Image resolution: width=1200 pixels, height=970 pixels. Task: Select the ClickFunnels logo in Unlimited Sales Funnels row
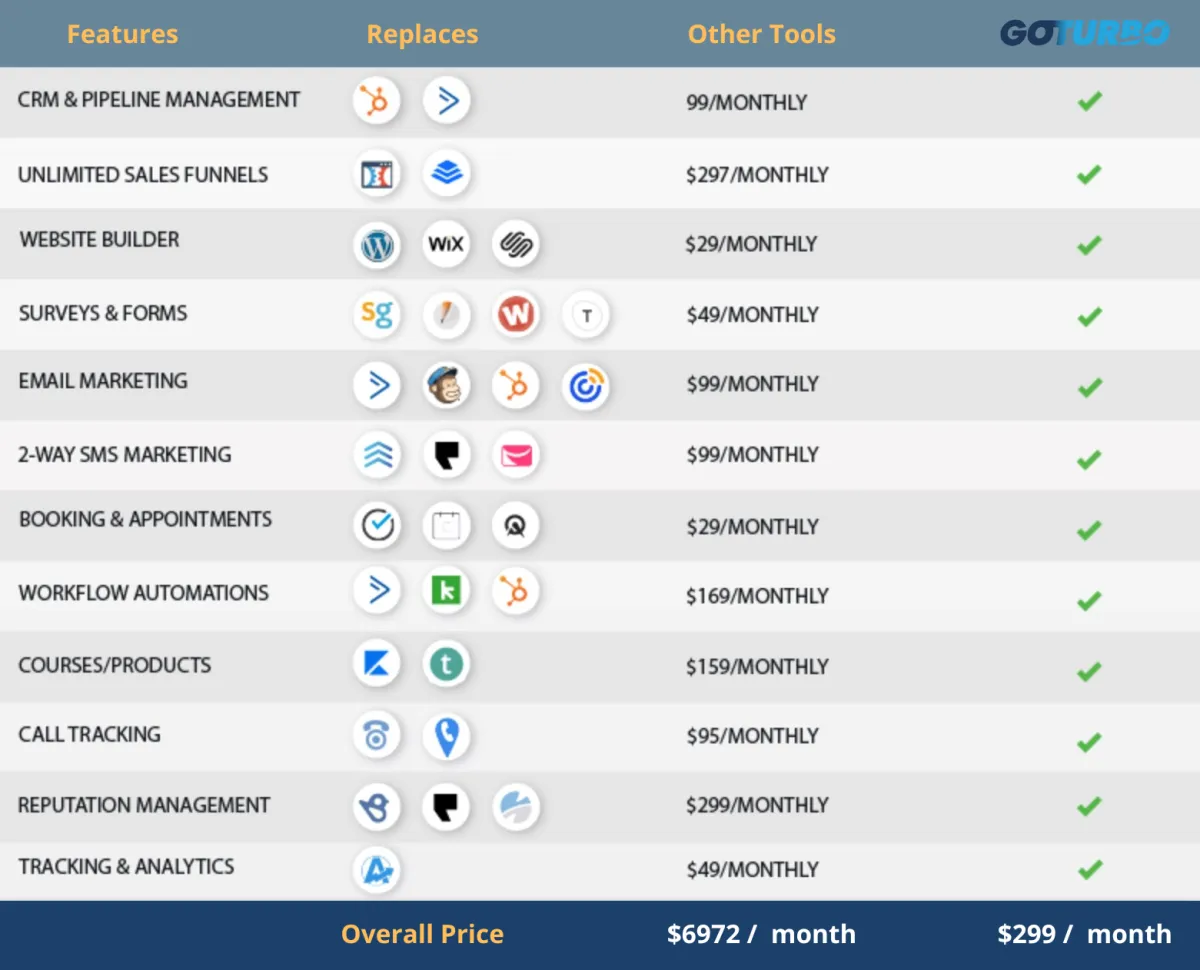click(377, 174)
